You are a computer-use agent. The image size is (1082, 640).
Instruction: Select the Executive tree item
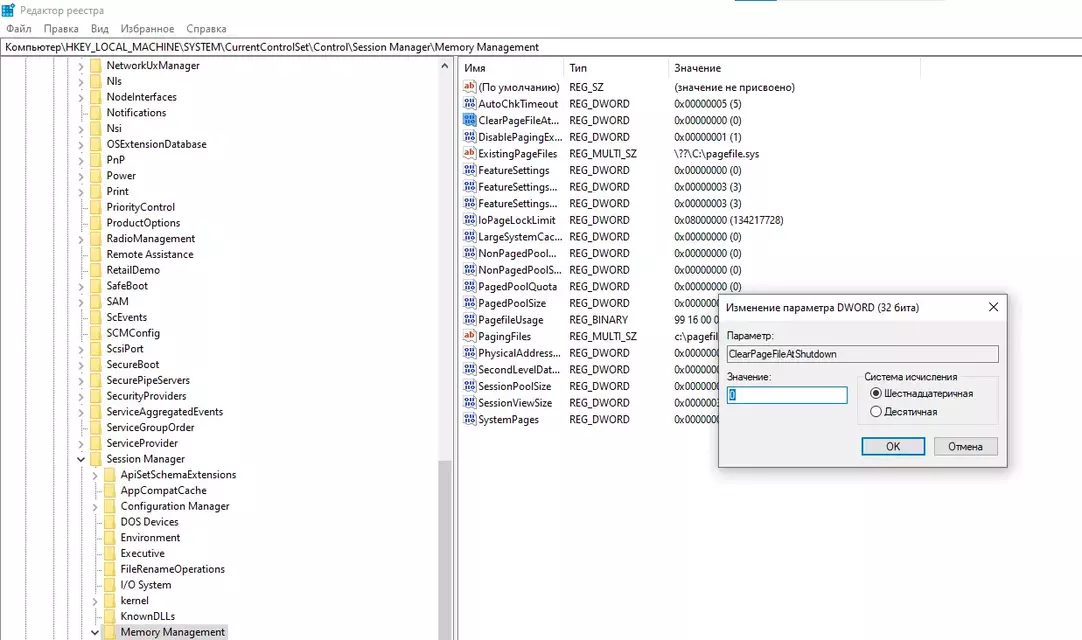pos(142,553)
